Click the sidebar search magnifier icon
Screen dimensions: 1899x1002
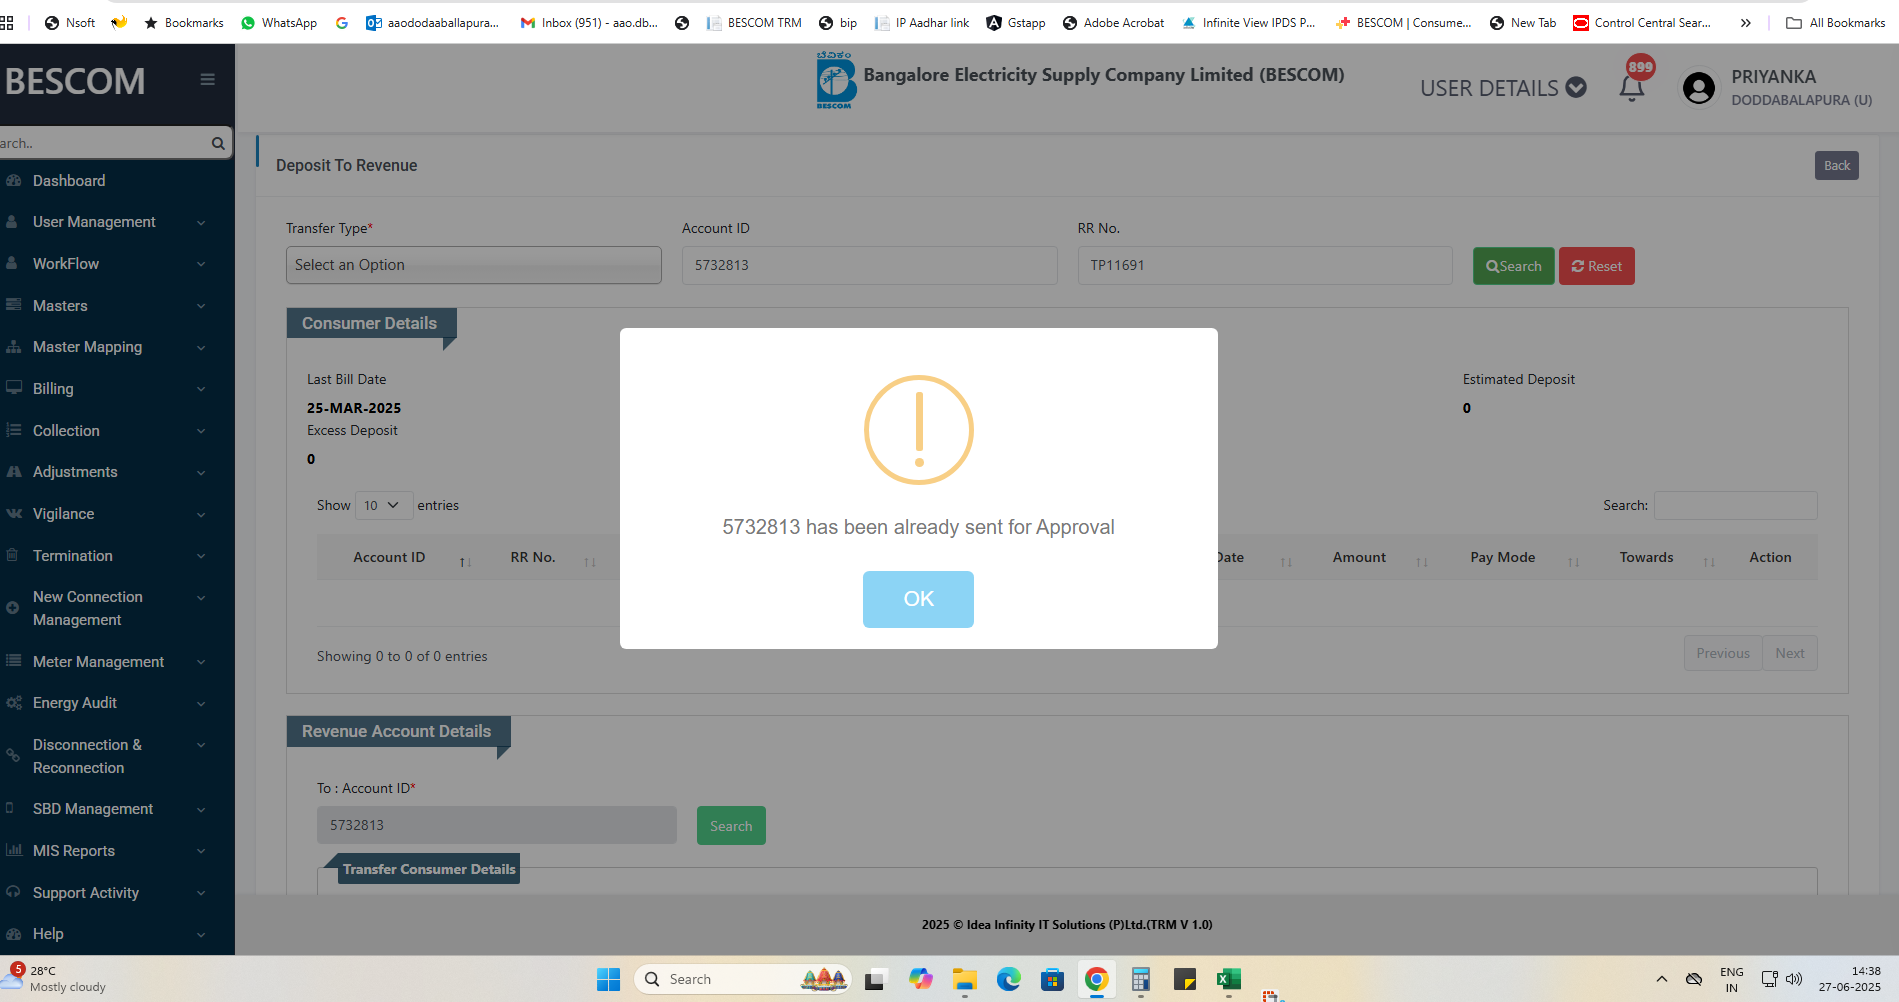(x=218, y=143)
